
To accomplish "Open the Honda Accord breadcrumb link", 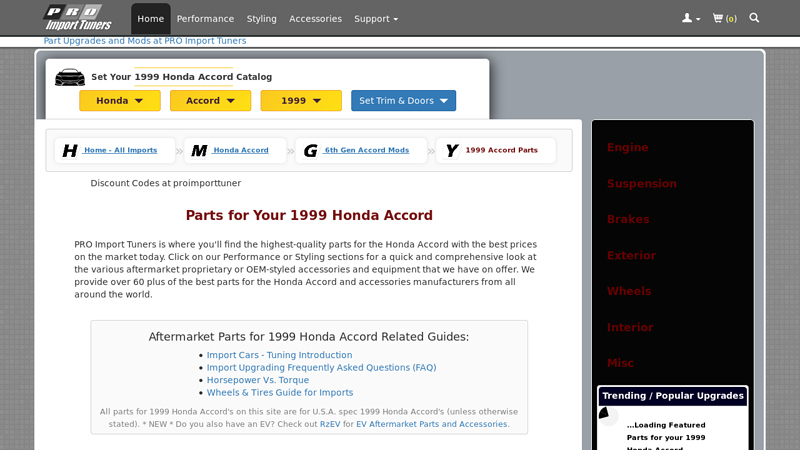I will [x=240, y=150].
